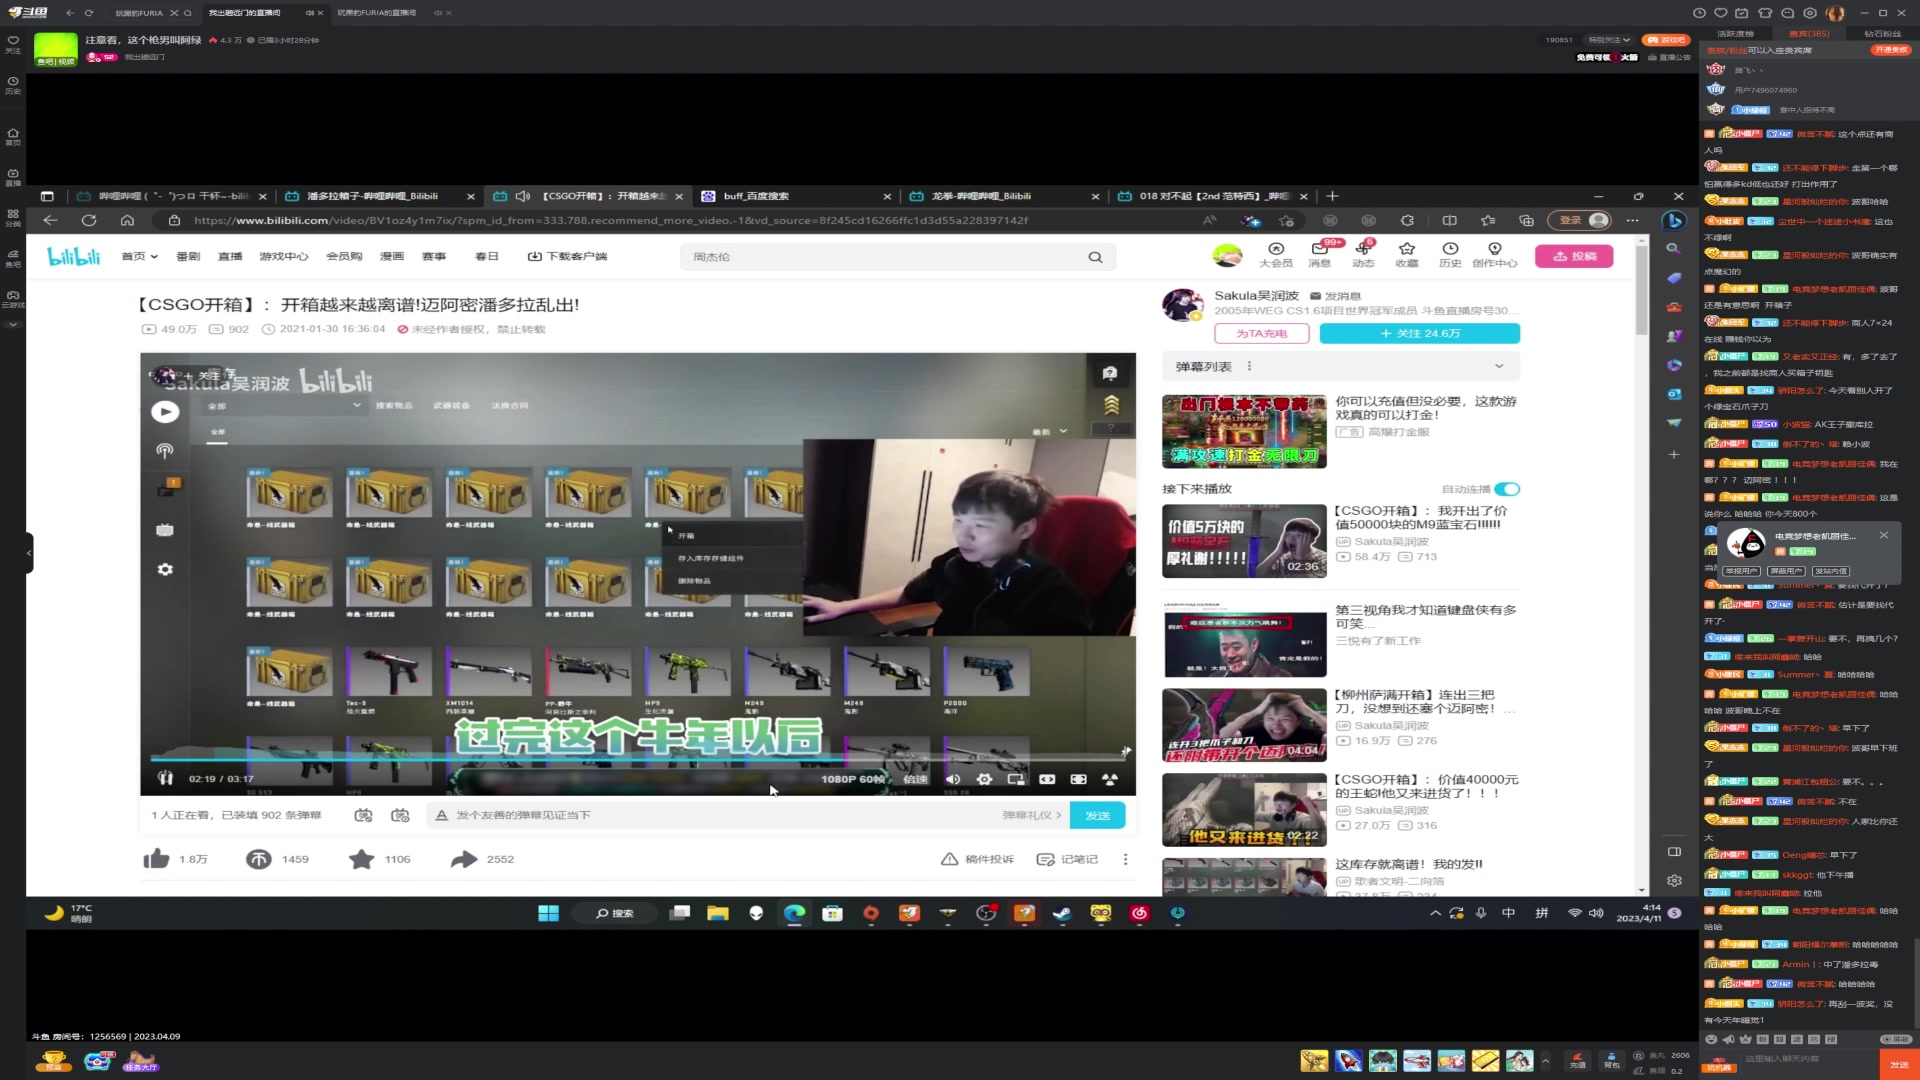The width and height of the screenshot is (1920, 1080).
Task: Click the horn icon in Douyu chat toolbar
Action: (1728, 1040)
